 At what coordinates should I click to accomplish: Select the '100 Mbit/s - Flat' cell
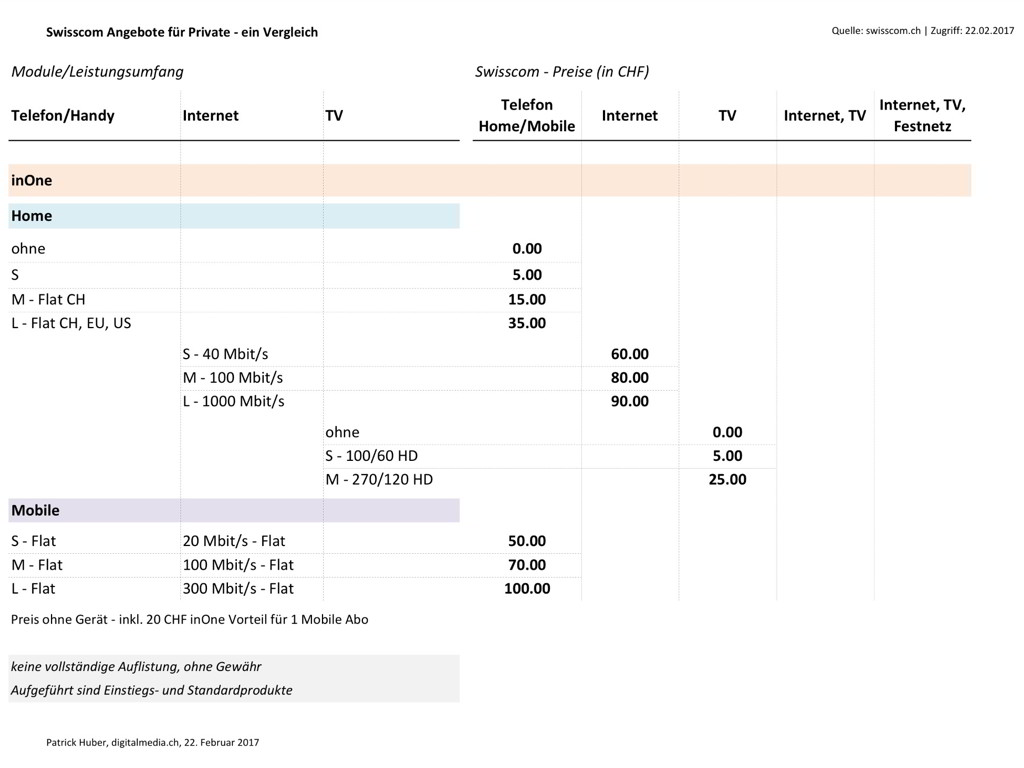pyautogui.click(x=238, y=565)
